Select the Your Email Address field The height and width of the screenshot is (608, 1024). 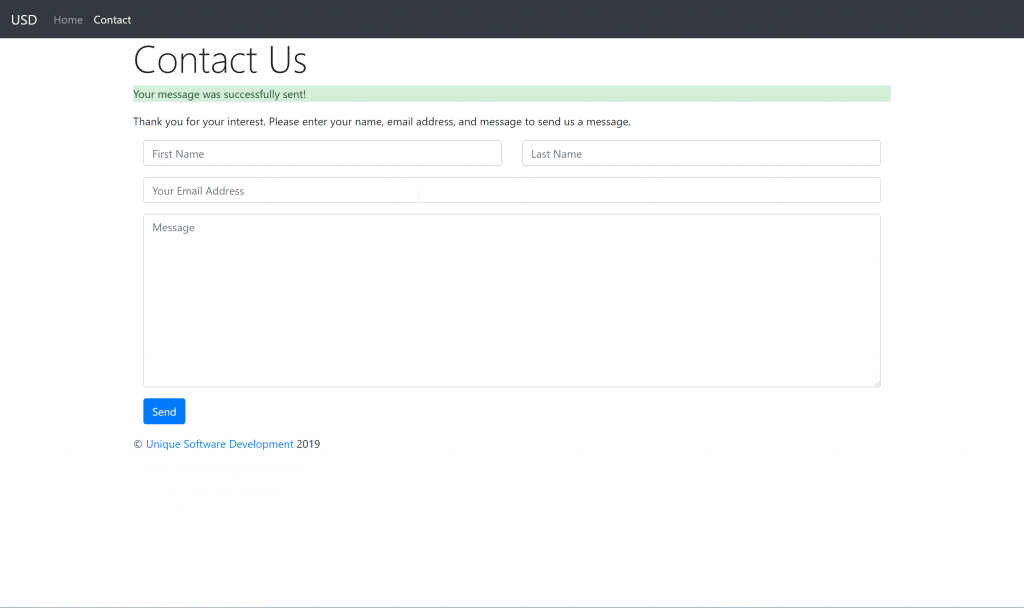click(x=512, y=189)
